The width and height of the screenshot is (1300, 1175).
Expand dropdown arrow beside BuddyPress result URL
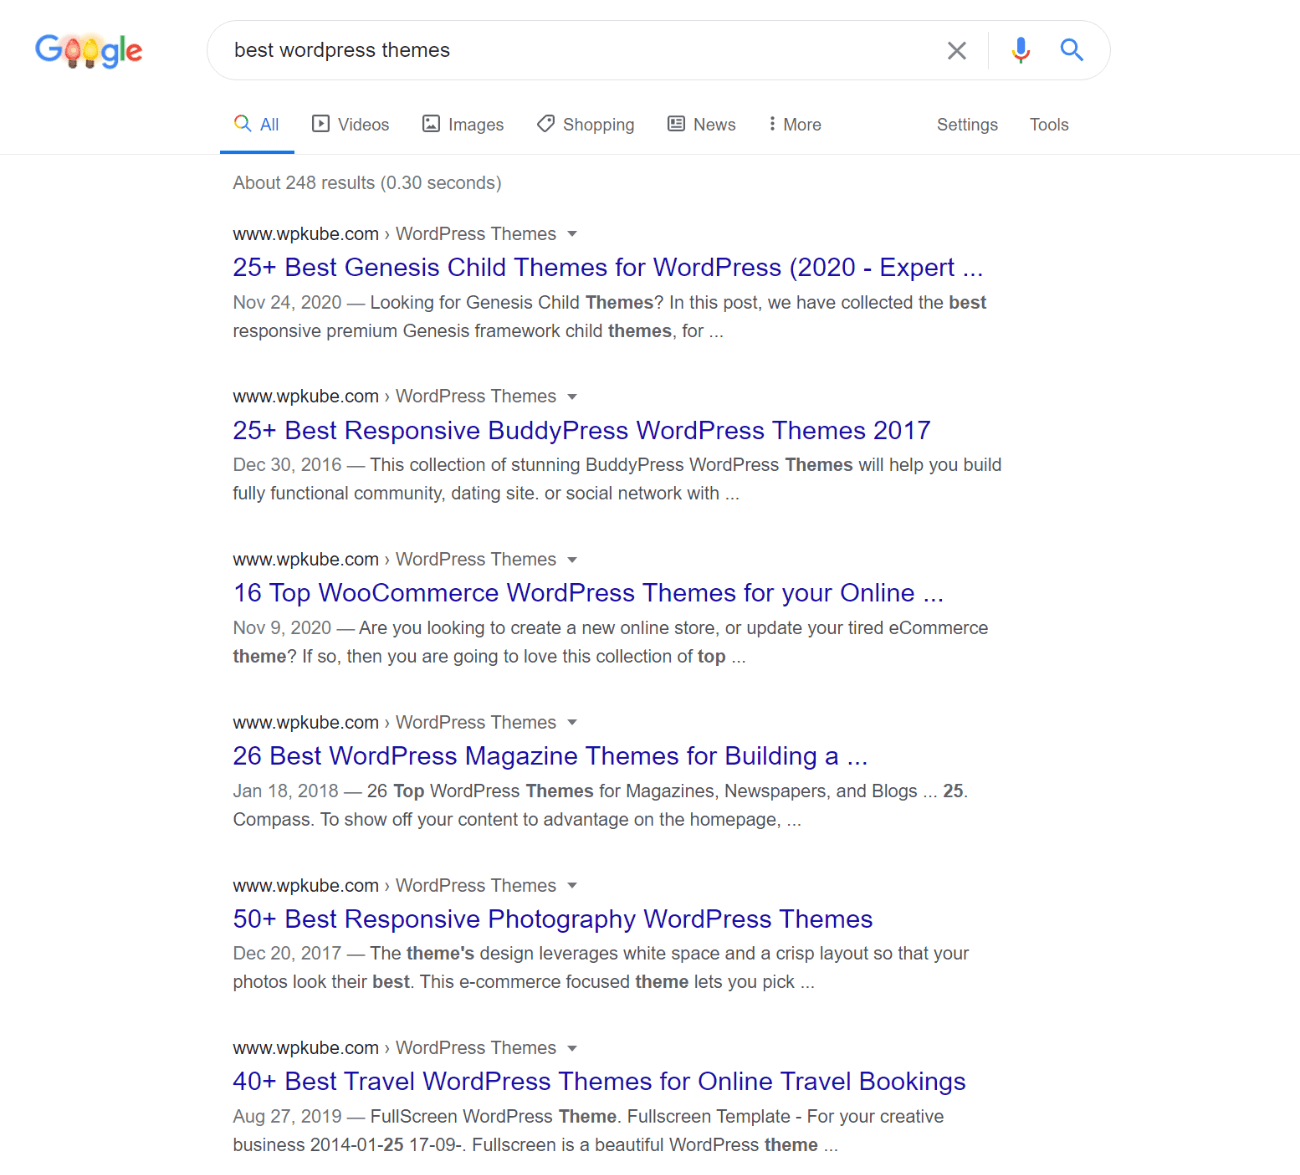click(x=572, y=397)
